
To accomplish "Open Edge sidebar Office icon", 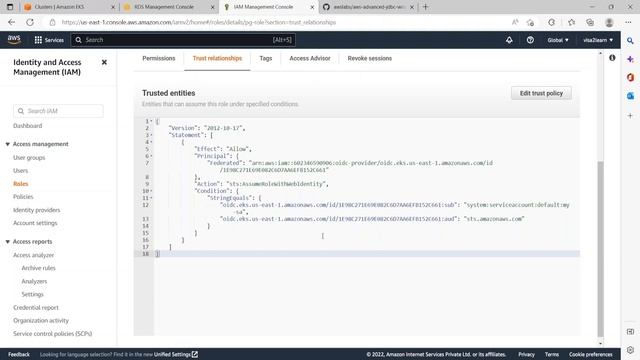I will pos(630,77).
